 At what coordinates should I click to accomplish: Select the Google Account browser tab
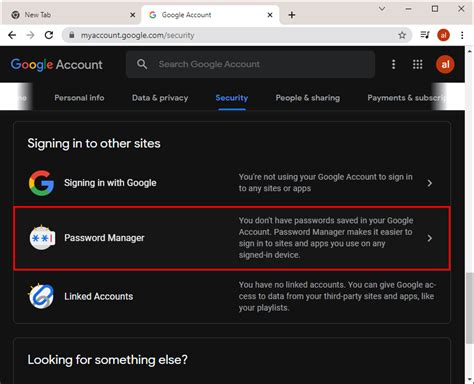pos(211,15)
